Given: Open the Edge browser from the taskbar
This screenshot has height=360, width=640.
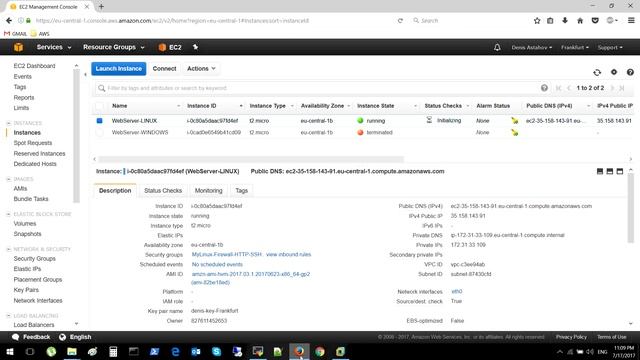Looking at the screenshot, I should 175,351.
